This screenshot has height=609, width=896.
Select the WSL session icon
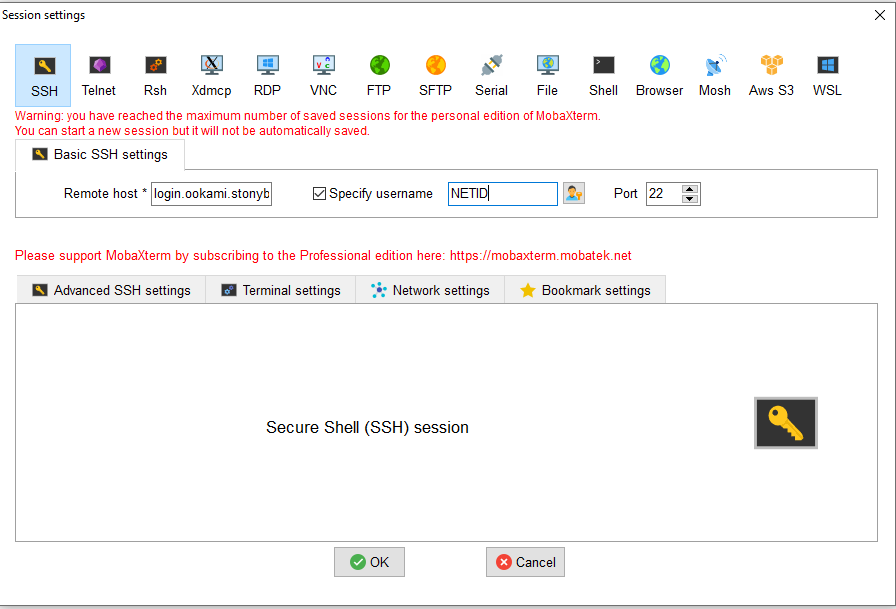coord(827,75)
